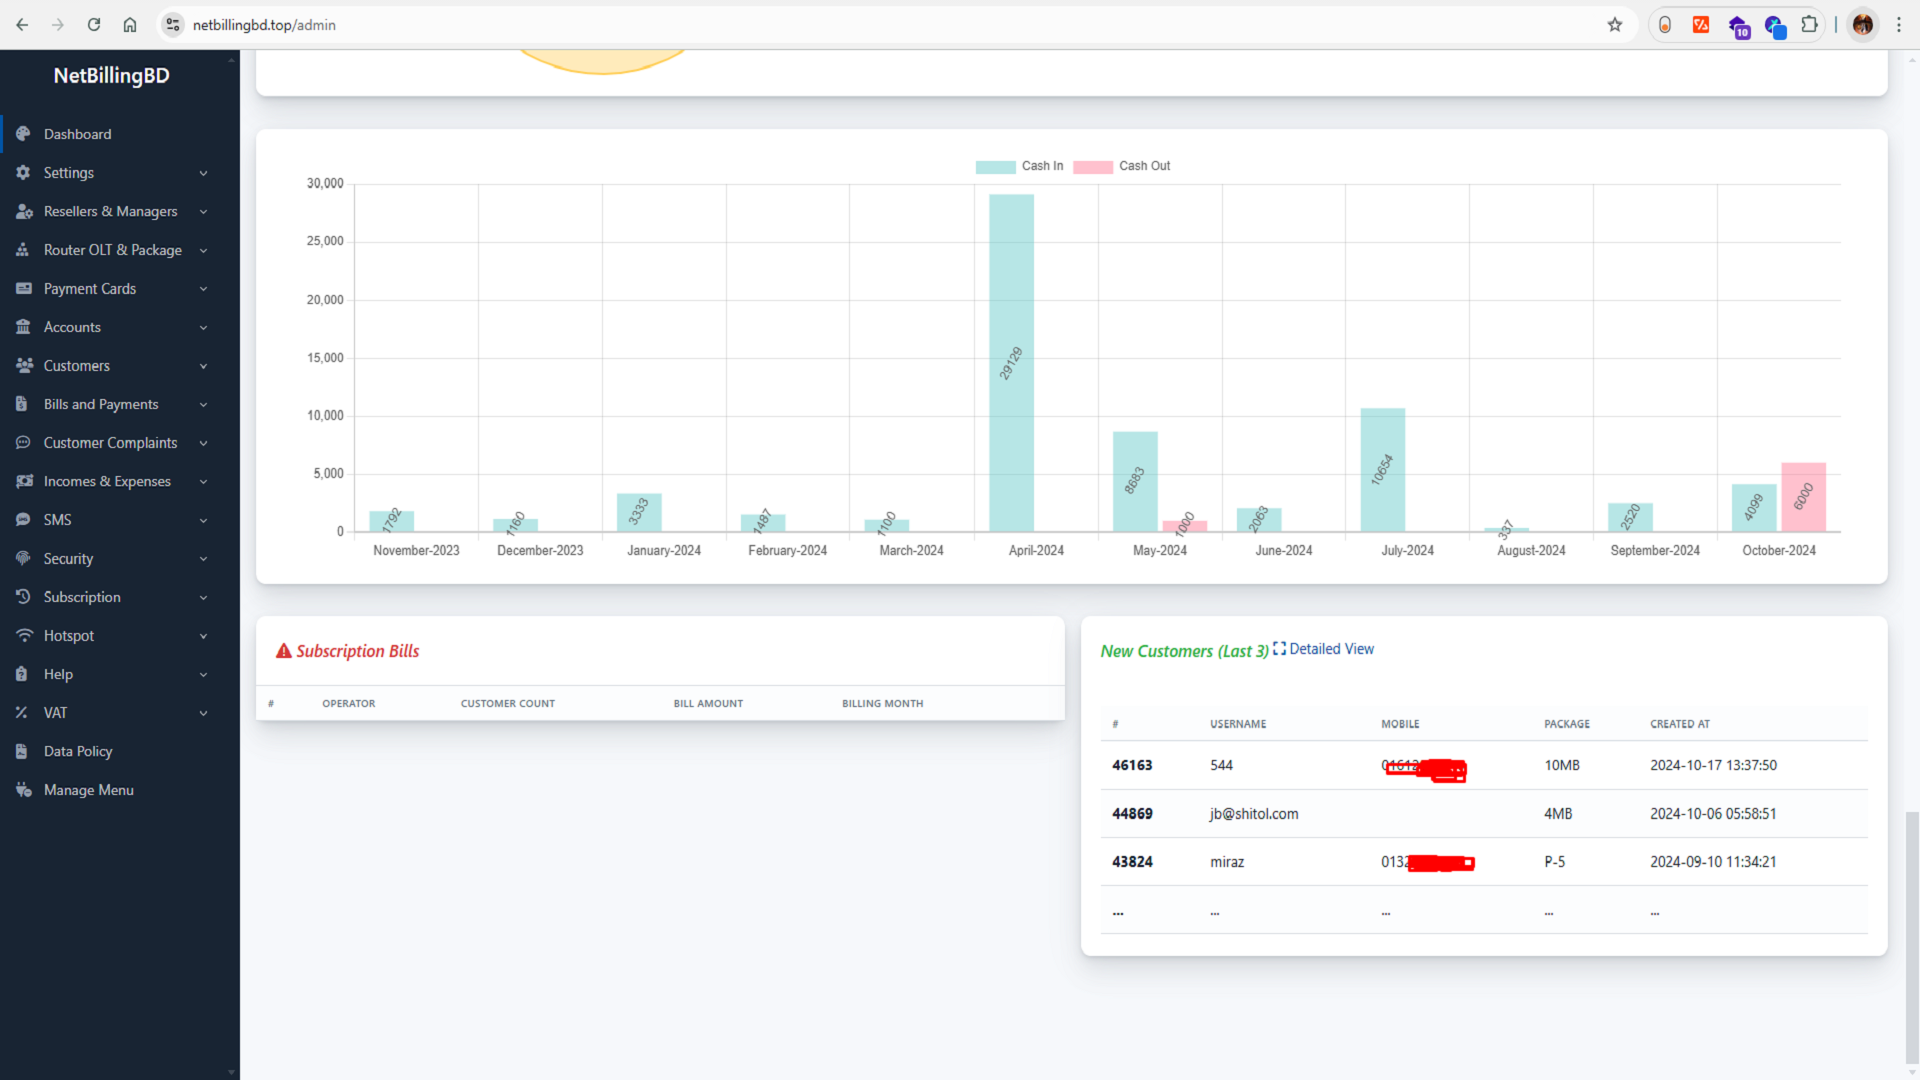
Task: Toggle Cash Out legend dataset visibility
Action: [1122, 167]
